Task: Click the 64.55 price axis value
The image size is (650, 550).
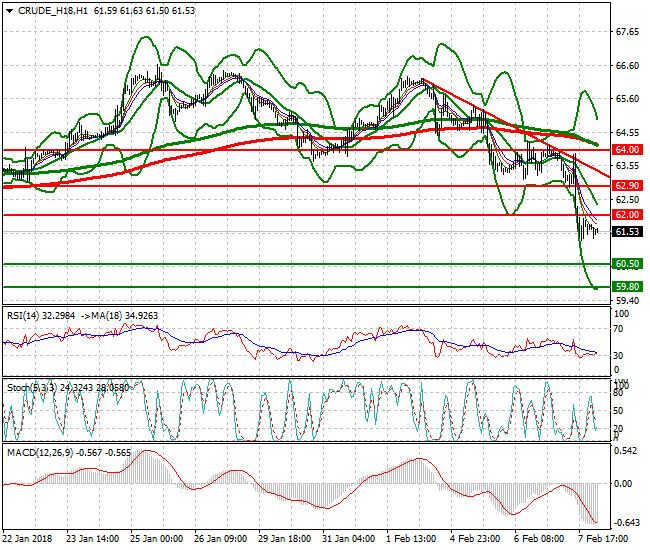Action: [x=627, y=133]
